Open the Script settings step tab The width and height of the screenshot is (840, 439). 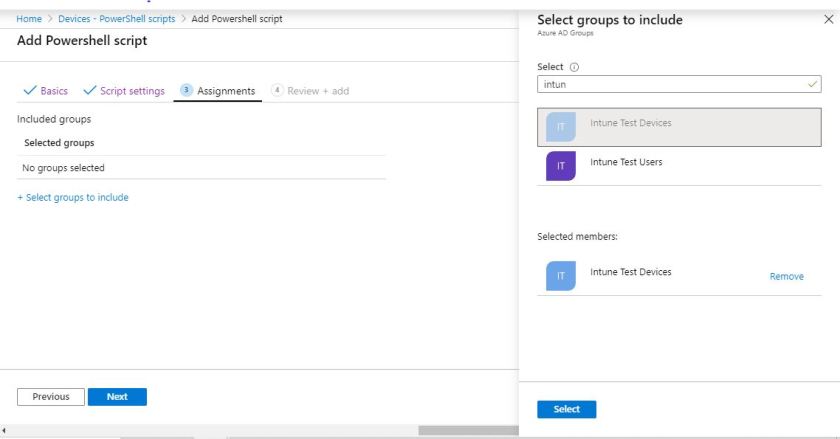pos(124,91)
